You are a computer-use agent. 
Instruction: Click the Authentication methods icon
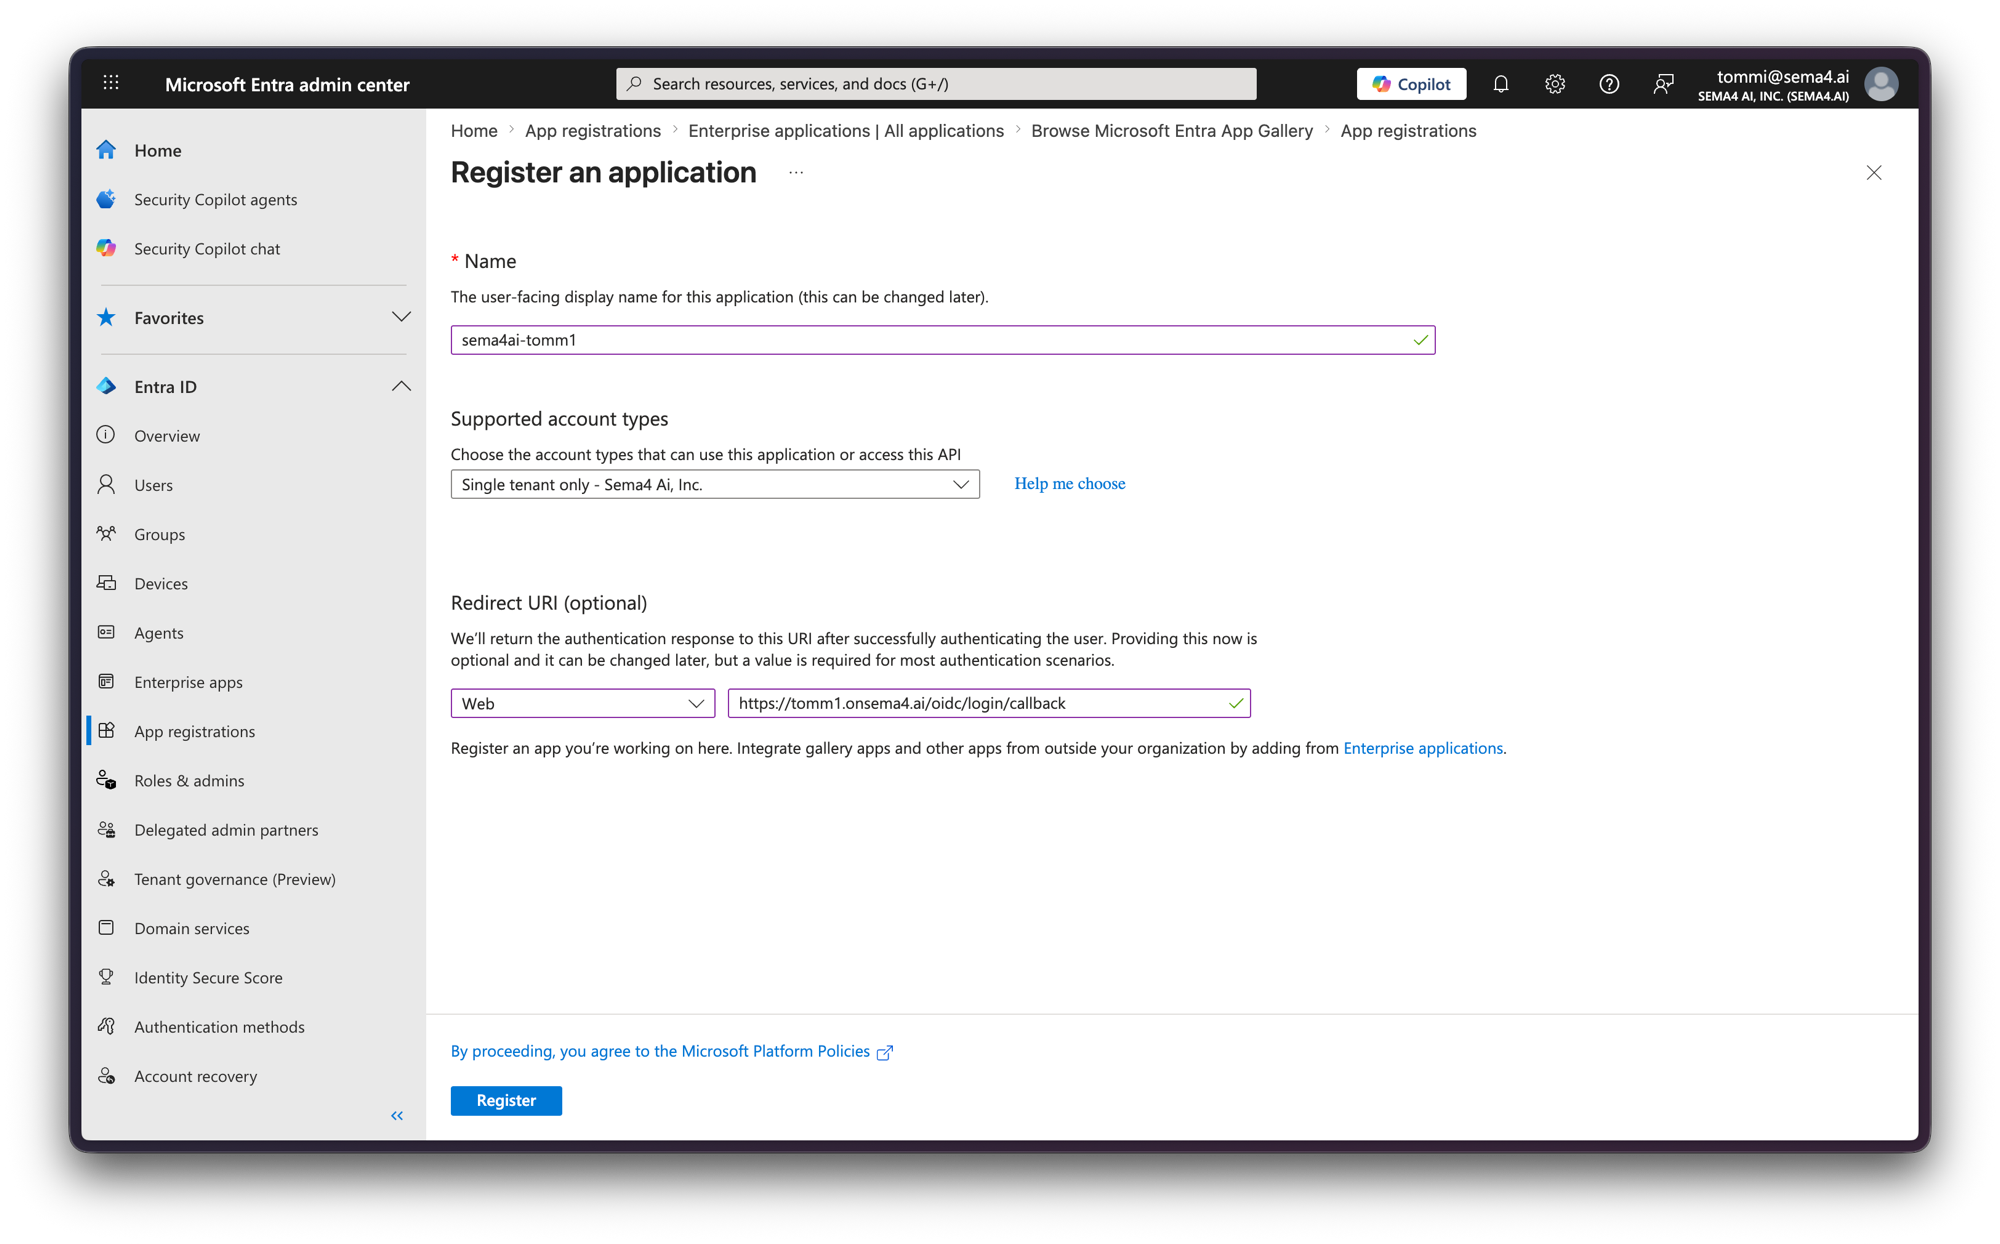click(x=106, y=1026)
